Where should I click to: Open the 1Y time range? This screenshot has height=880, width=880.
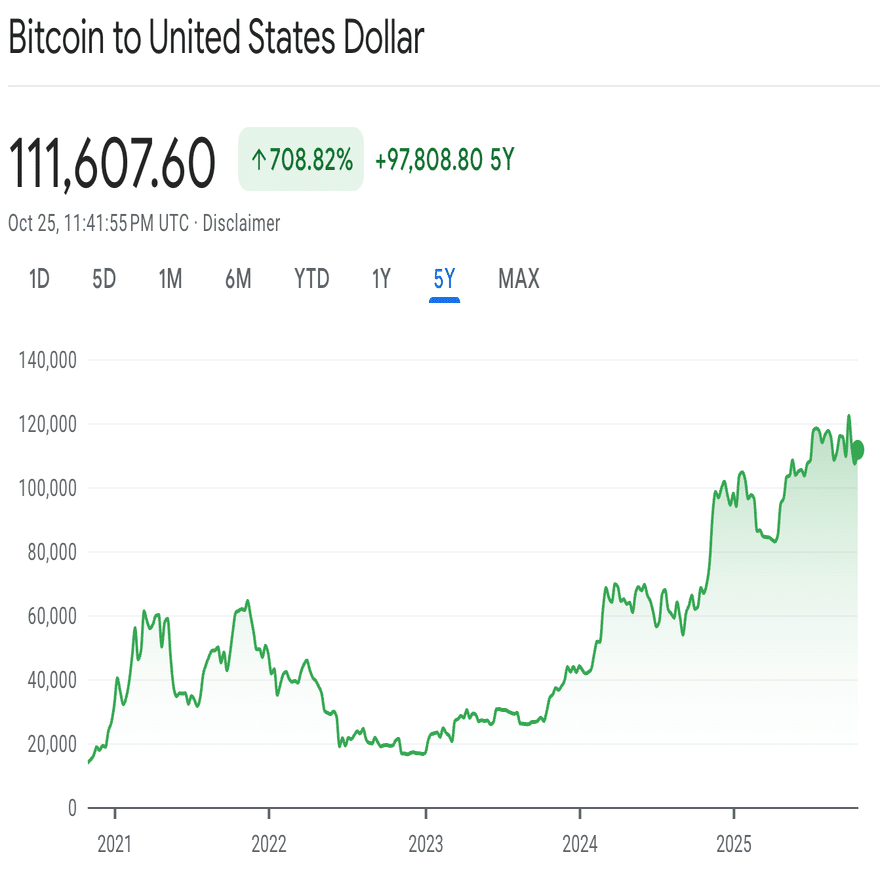pyautogui.click(x=381, y=279)
